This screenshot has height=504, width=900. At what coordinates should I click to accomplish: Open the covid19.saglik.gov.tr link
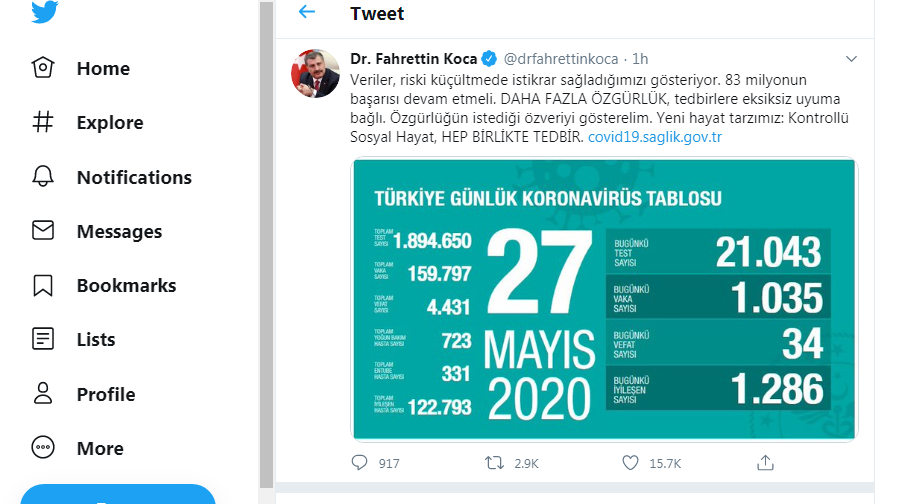654,136
